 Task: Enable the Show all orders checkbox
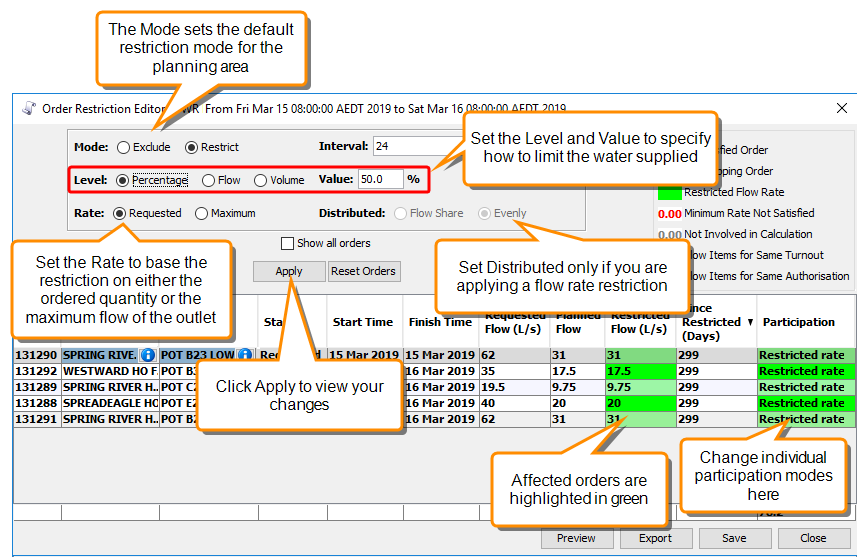(288, 243)
